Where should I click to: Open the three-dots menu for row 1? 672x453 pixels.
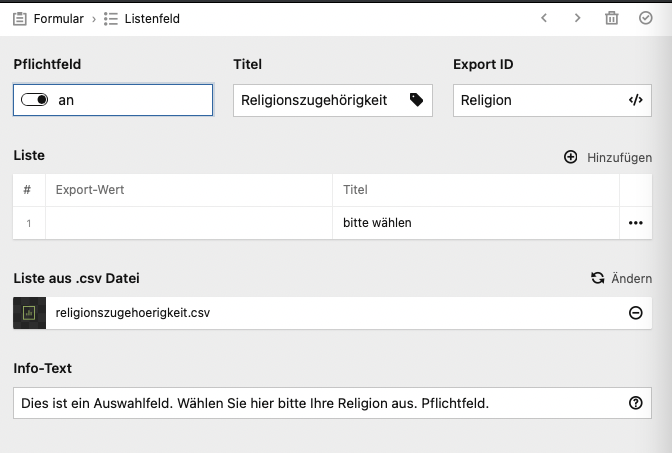coord(635,223)
